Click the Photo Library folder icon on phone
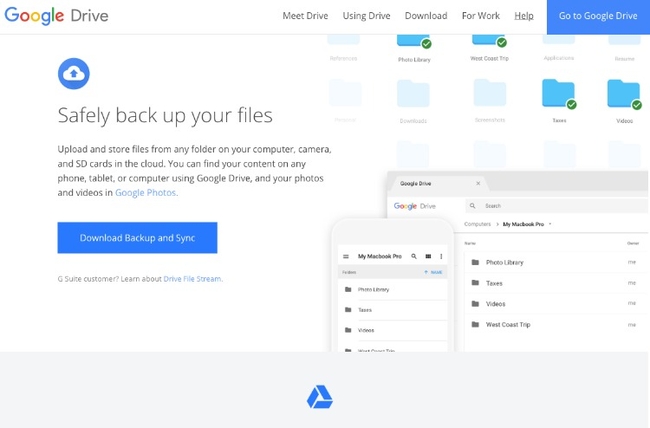This screenshot has width=650, height=428. (x=348, y=289)
